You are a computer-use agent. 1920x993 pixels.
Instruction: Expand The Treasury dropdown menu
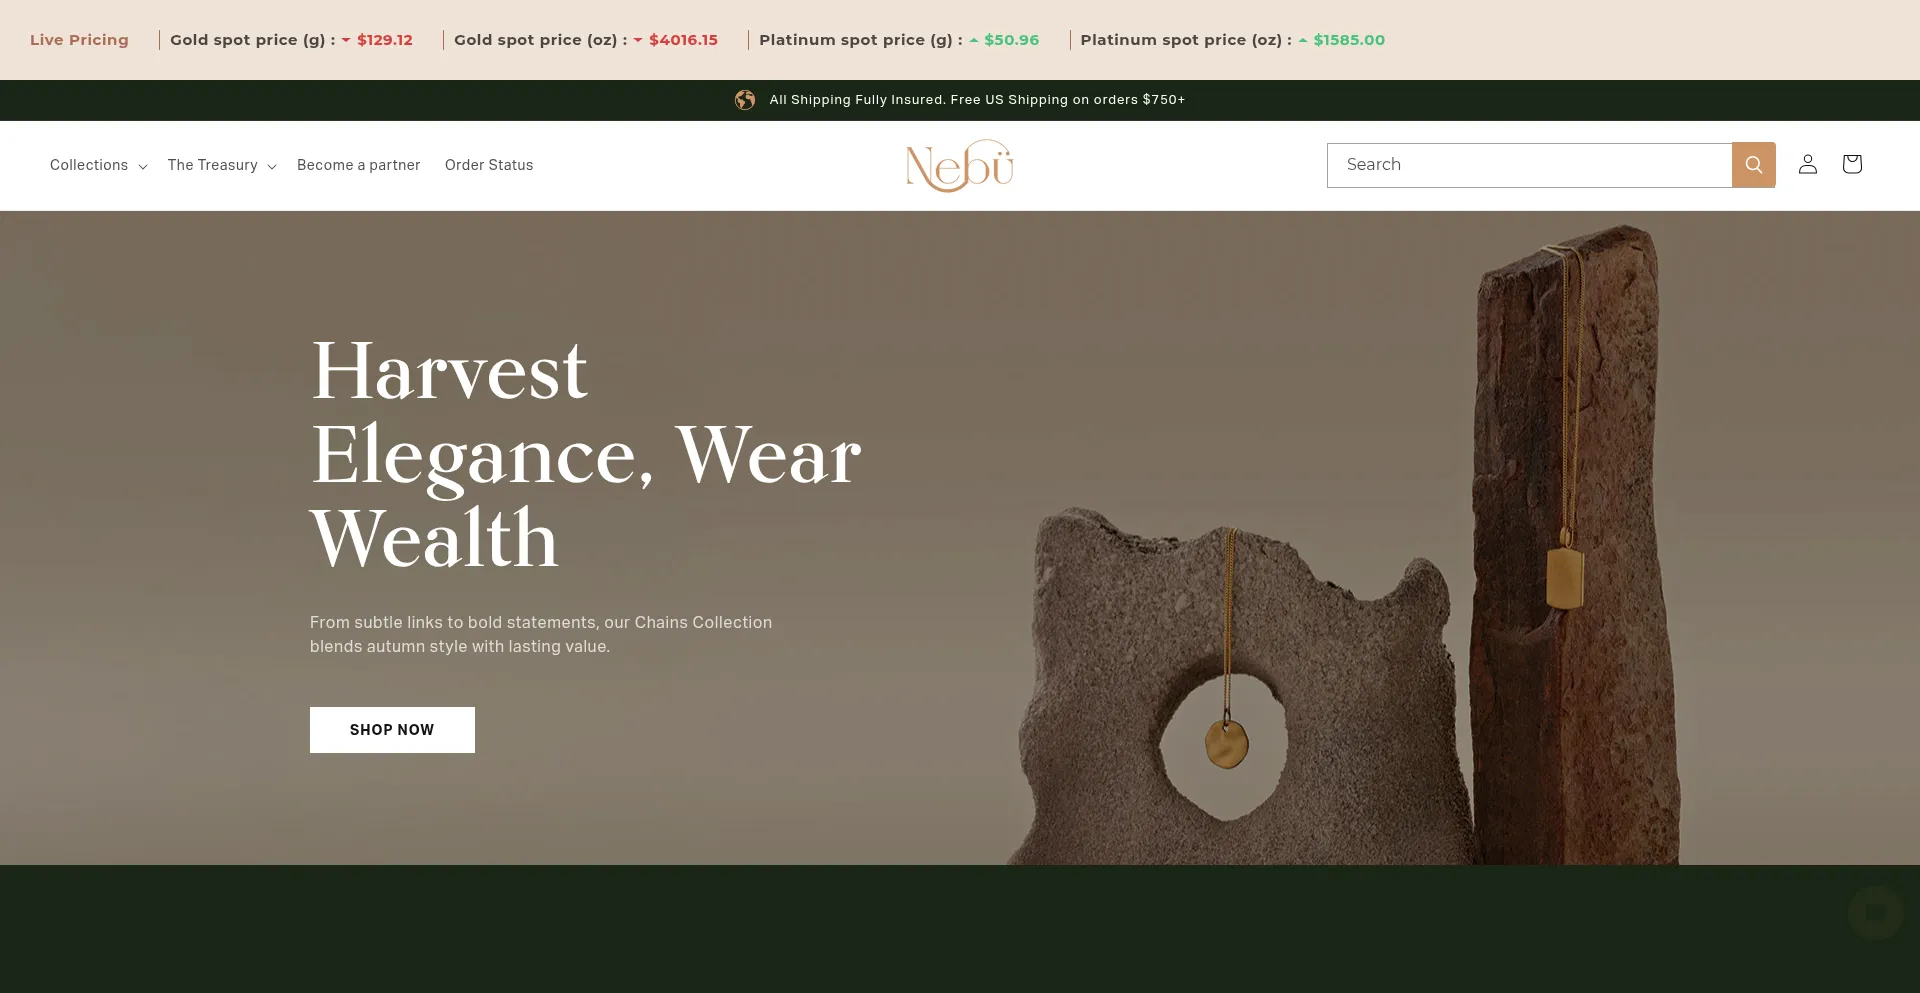[221, 165]
